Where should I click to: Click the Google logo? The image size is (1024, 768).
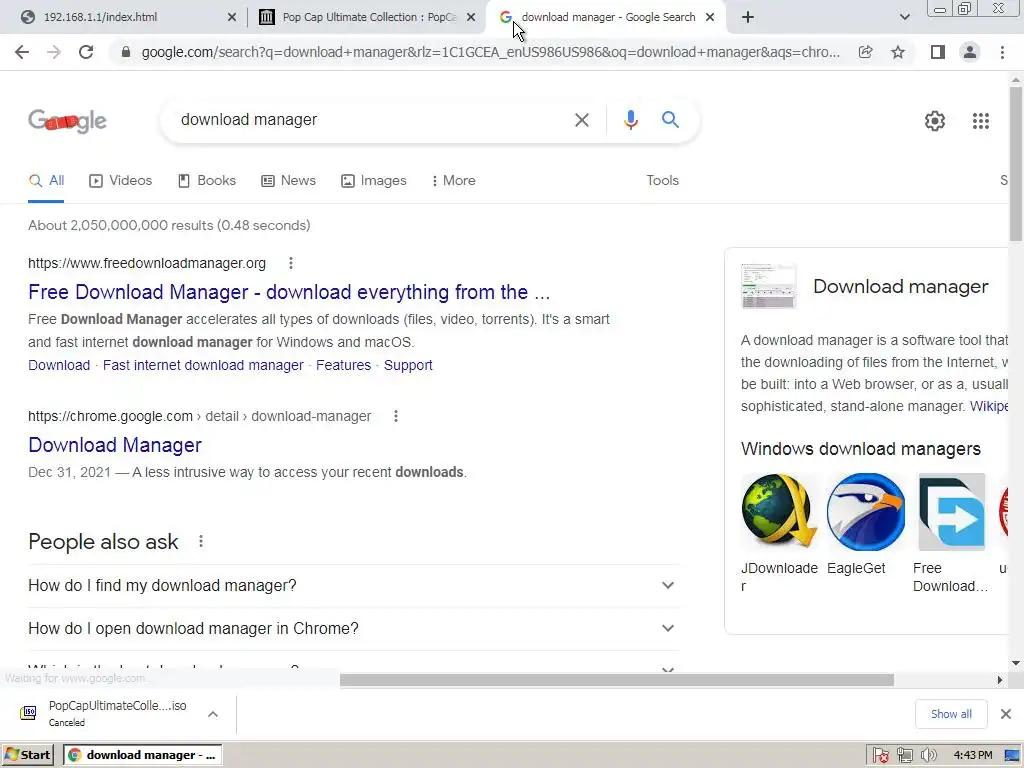[x=67, y=121]
